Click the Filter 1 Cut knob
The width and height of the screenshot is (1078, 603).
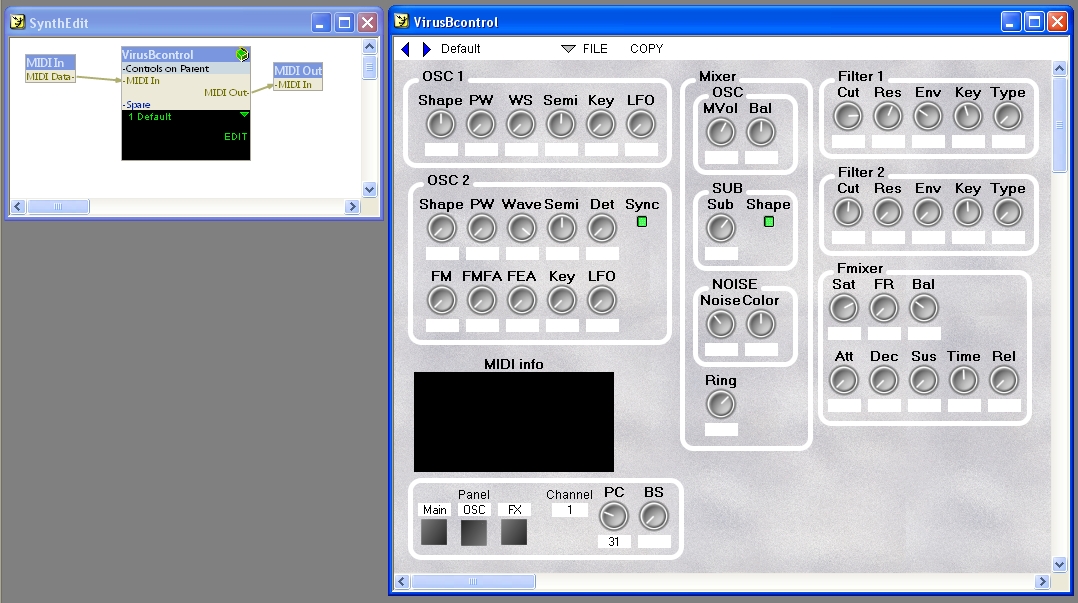click(848, 117)
